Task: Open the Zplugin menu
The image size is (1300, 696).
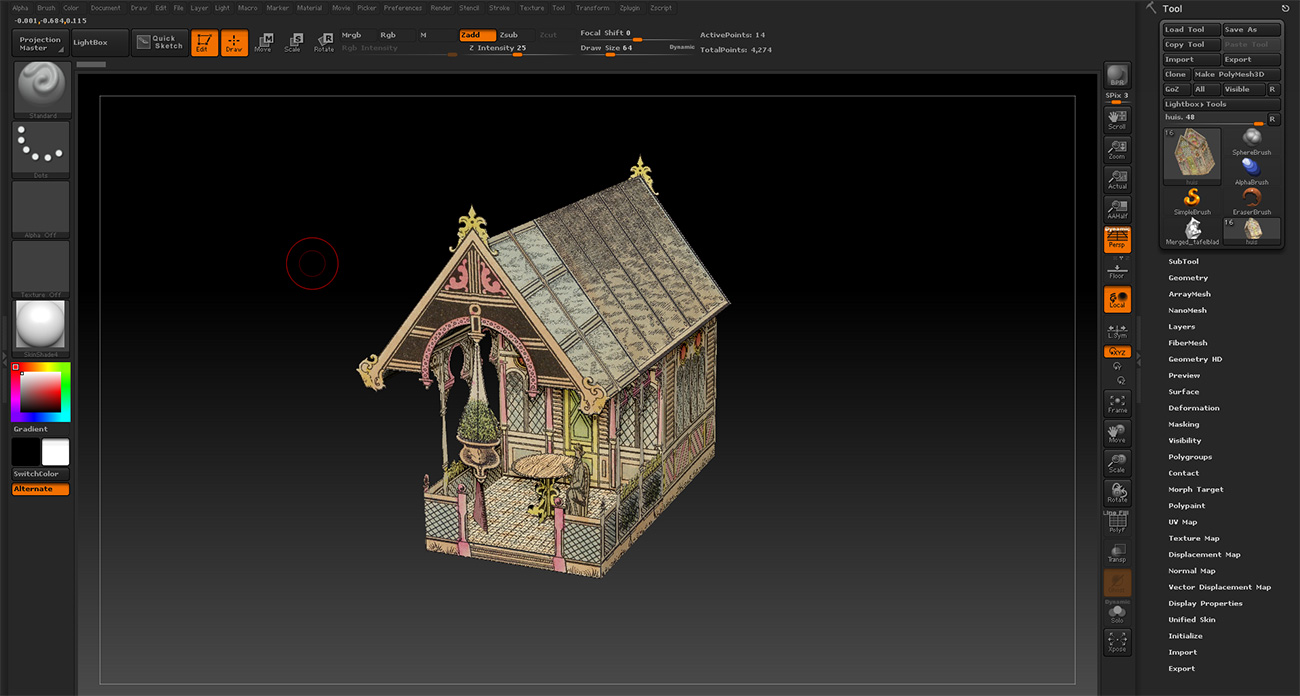Action: click(629, 8)
